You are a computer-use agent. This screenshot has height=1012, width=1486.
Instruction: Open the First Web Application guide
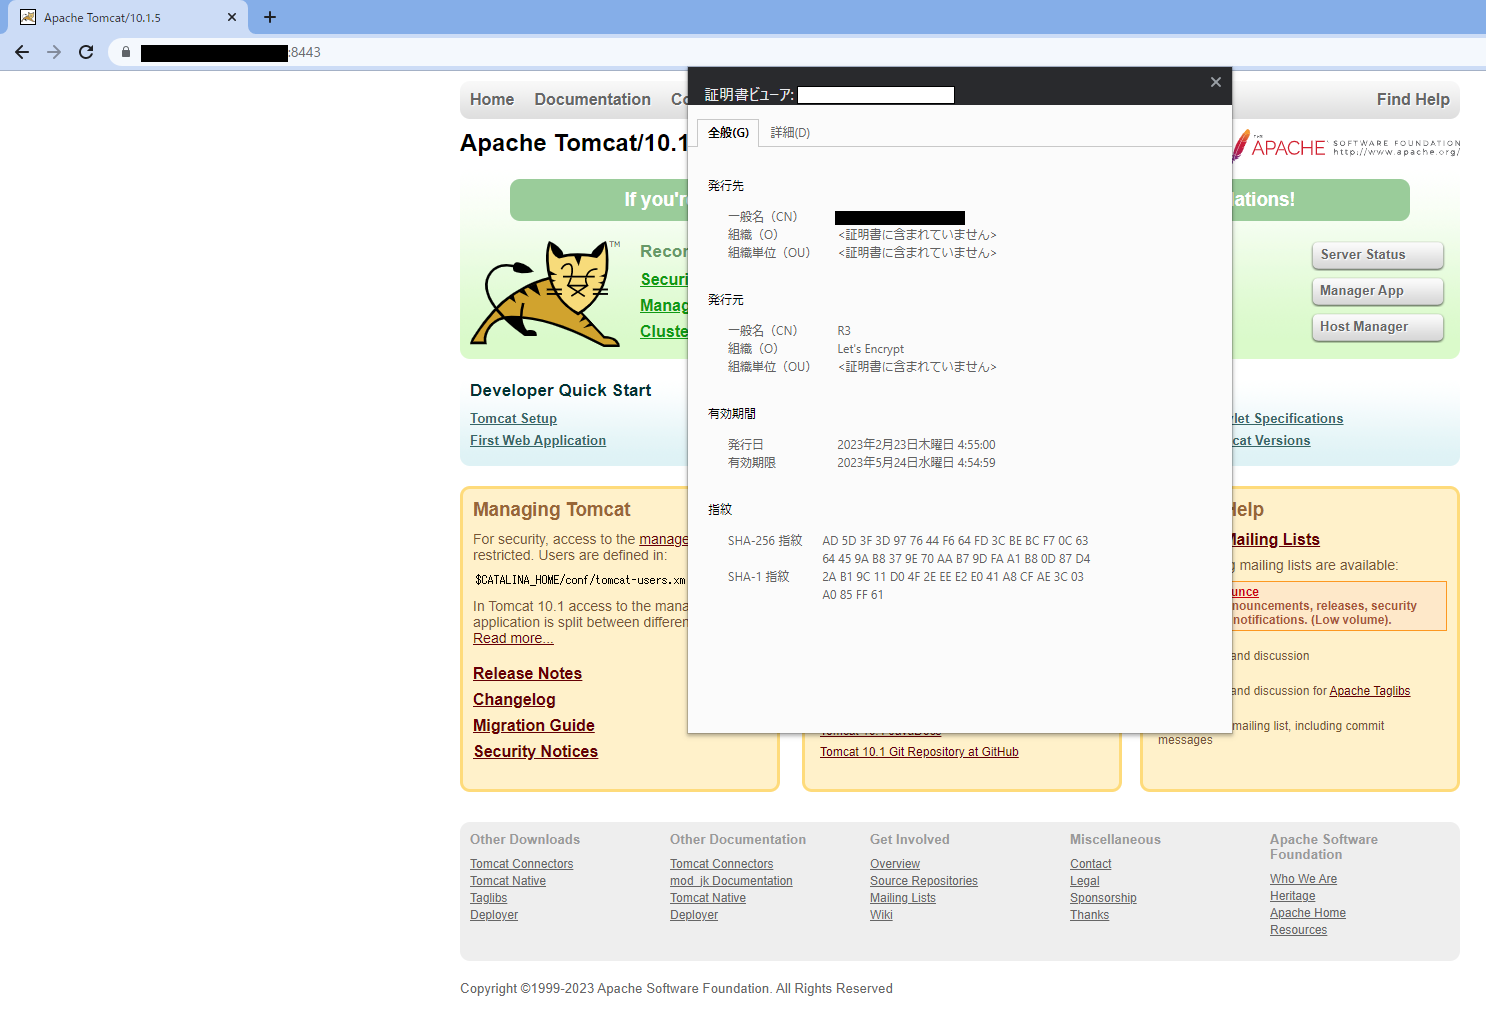pyautogui.click(x=538, y=440)
